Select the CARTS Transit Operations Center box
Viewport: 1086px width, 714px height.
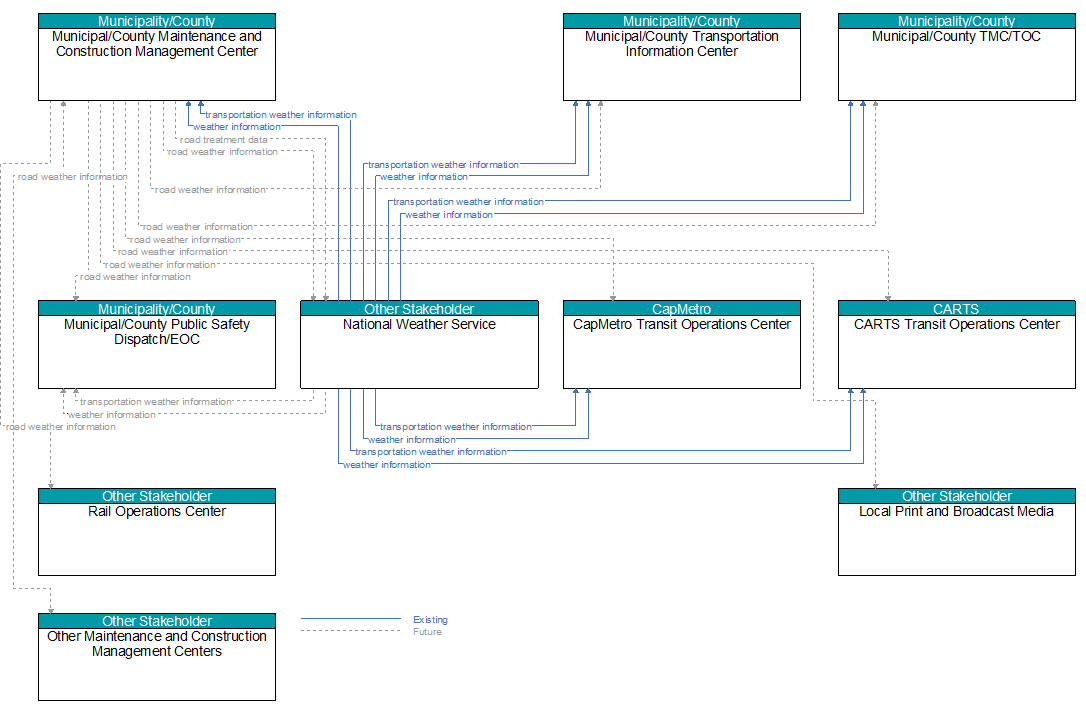tap(956, 344)
